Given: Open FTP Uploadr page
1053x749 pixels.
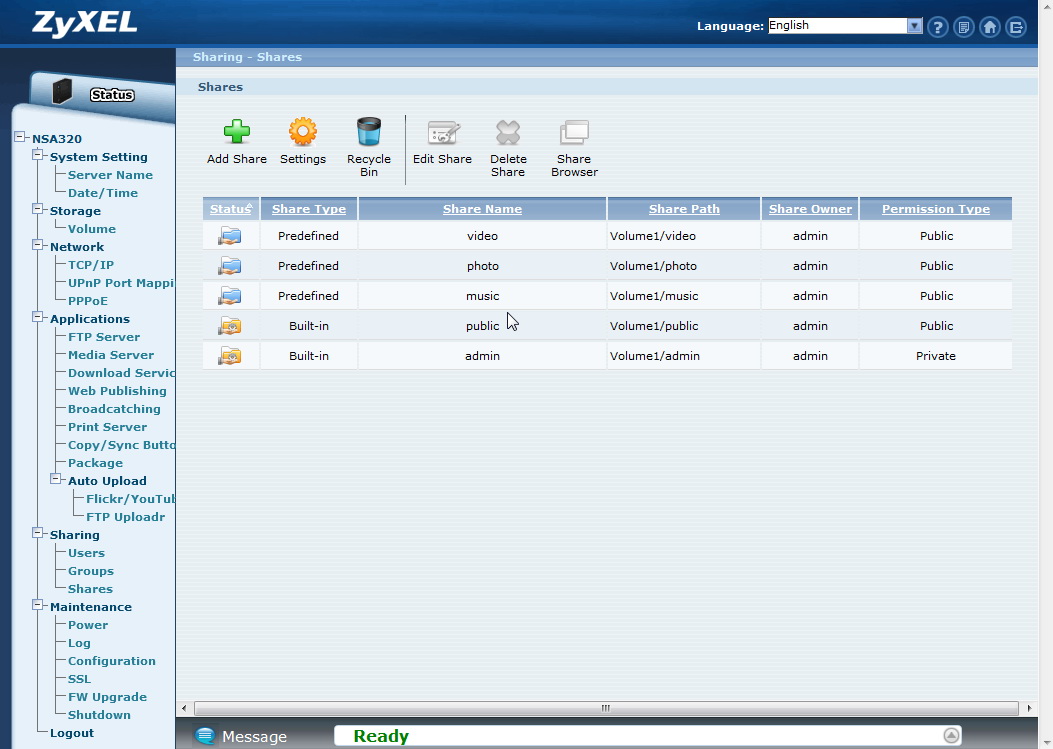Looking at the screenshot, I should pyautogui.click(x=126, y=517).
